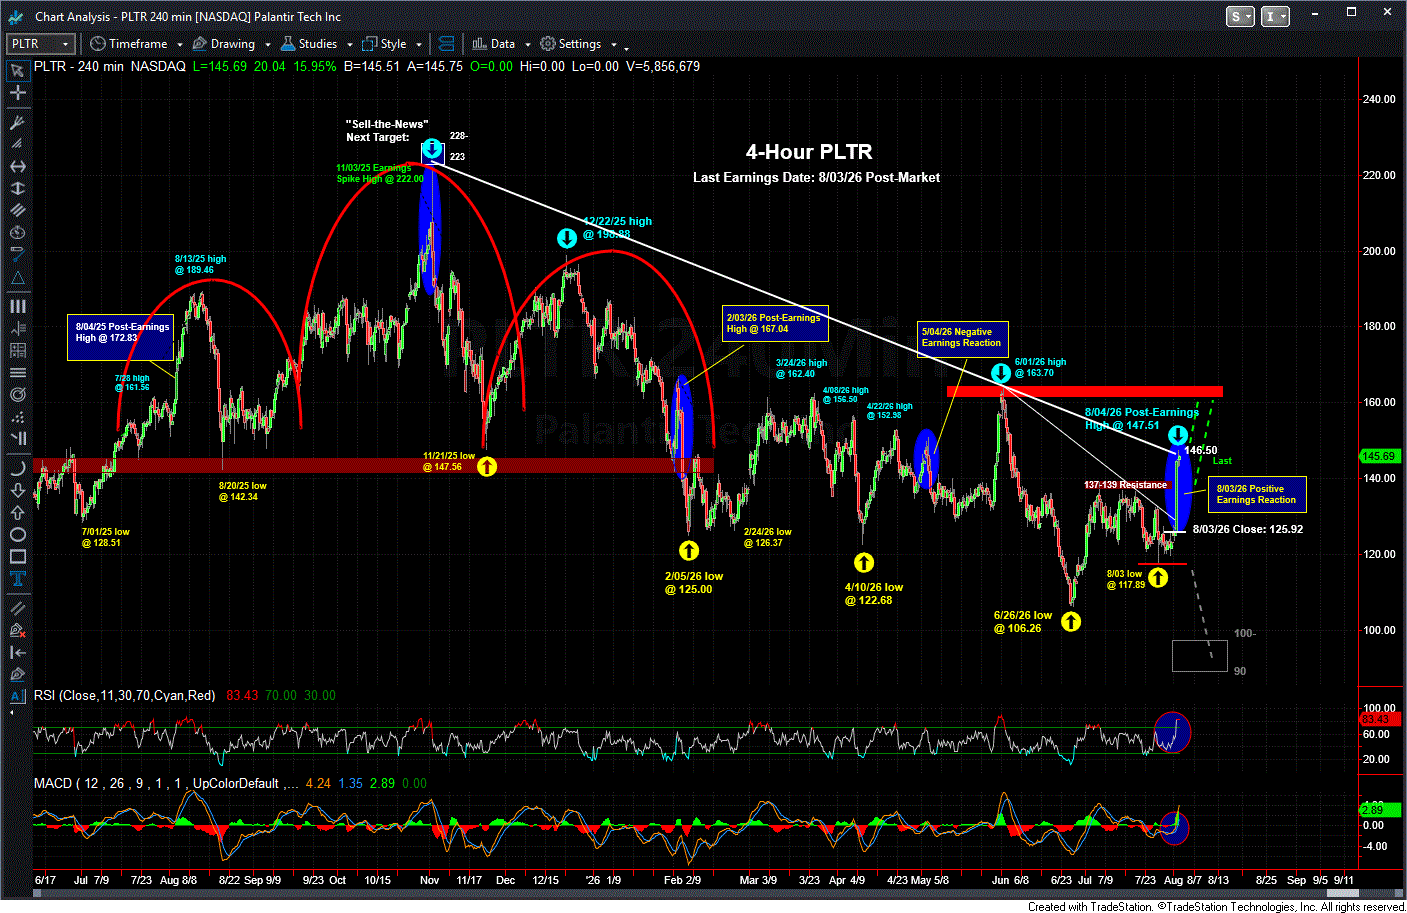Click the arrow-to-left-bar snap icon
This screenshot has height=913, width=1407.
(17, 652)
